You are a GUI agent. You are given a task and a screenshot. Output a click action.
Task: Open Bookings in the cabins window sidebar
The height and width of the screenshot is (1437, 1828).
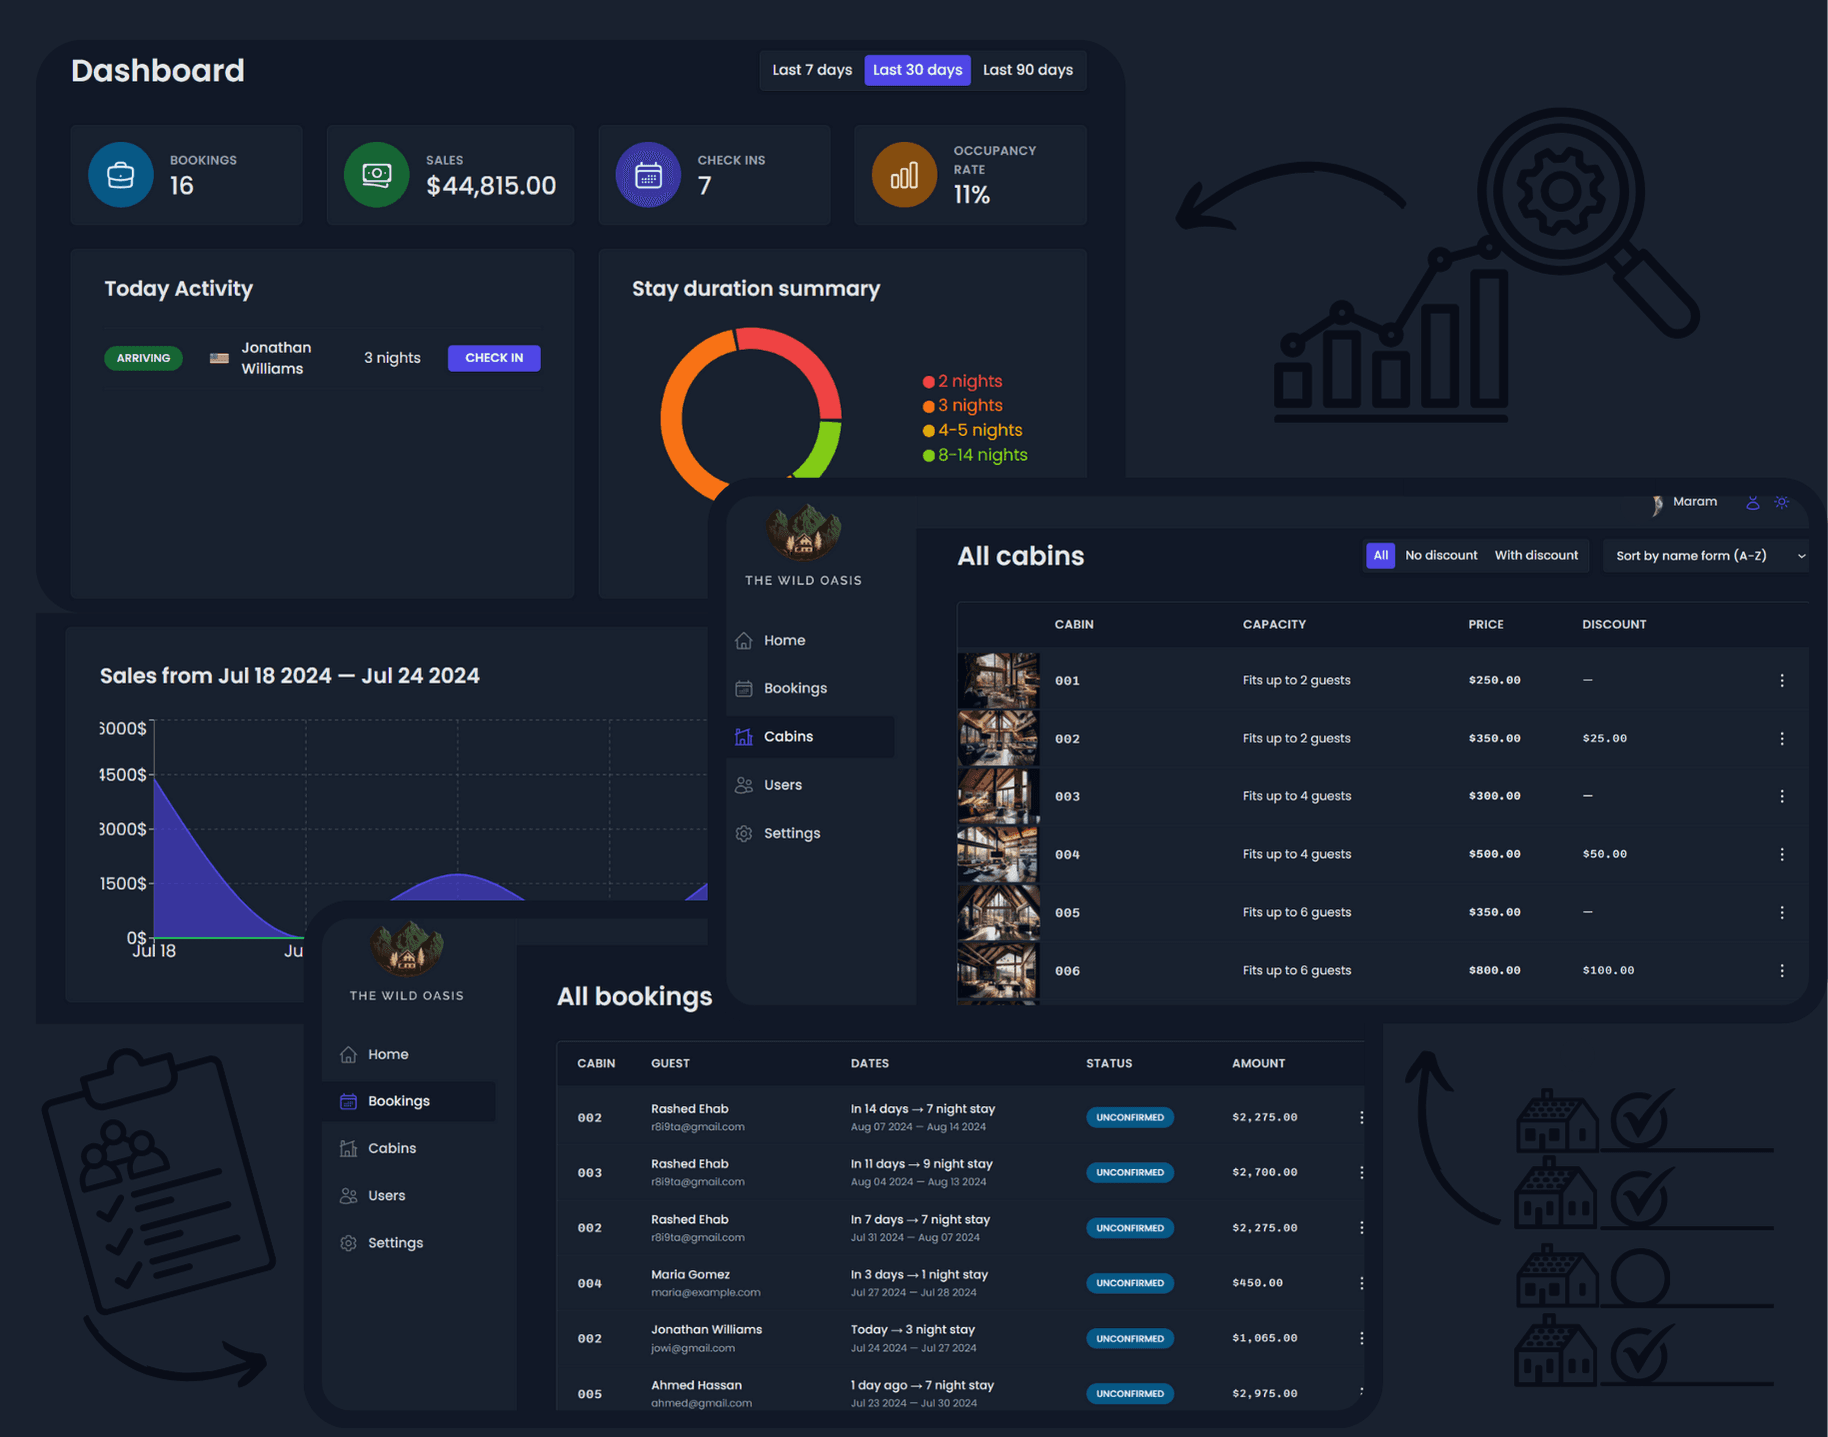point(811,688)
